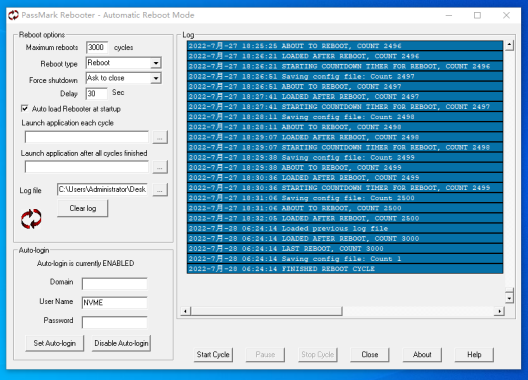This screenshot has height=380, width=528.
Task: Click the log scroll down arrow
Action: click(x=509, y=298)
